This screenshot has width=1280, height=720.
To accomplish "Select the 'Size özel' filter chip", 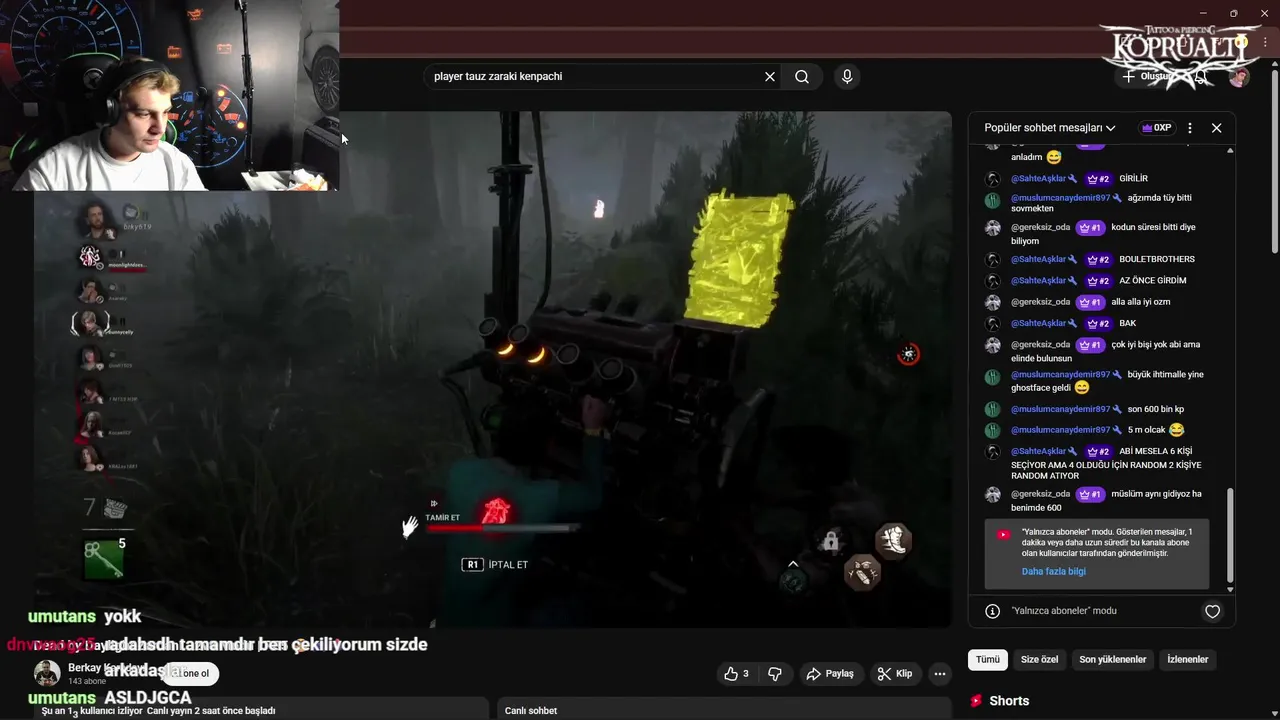I will click(x=1039, y=660).
